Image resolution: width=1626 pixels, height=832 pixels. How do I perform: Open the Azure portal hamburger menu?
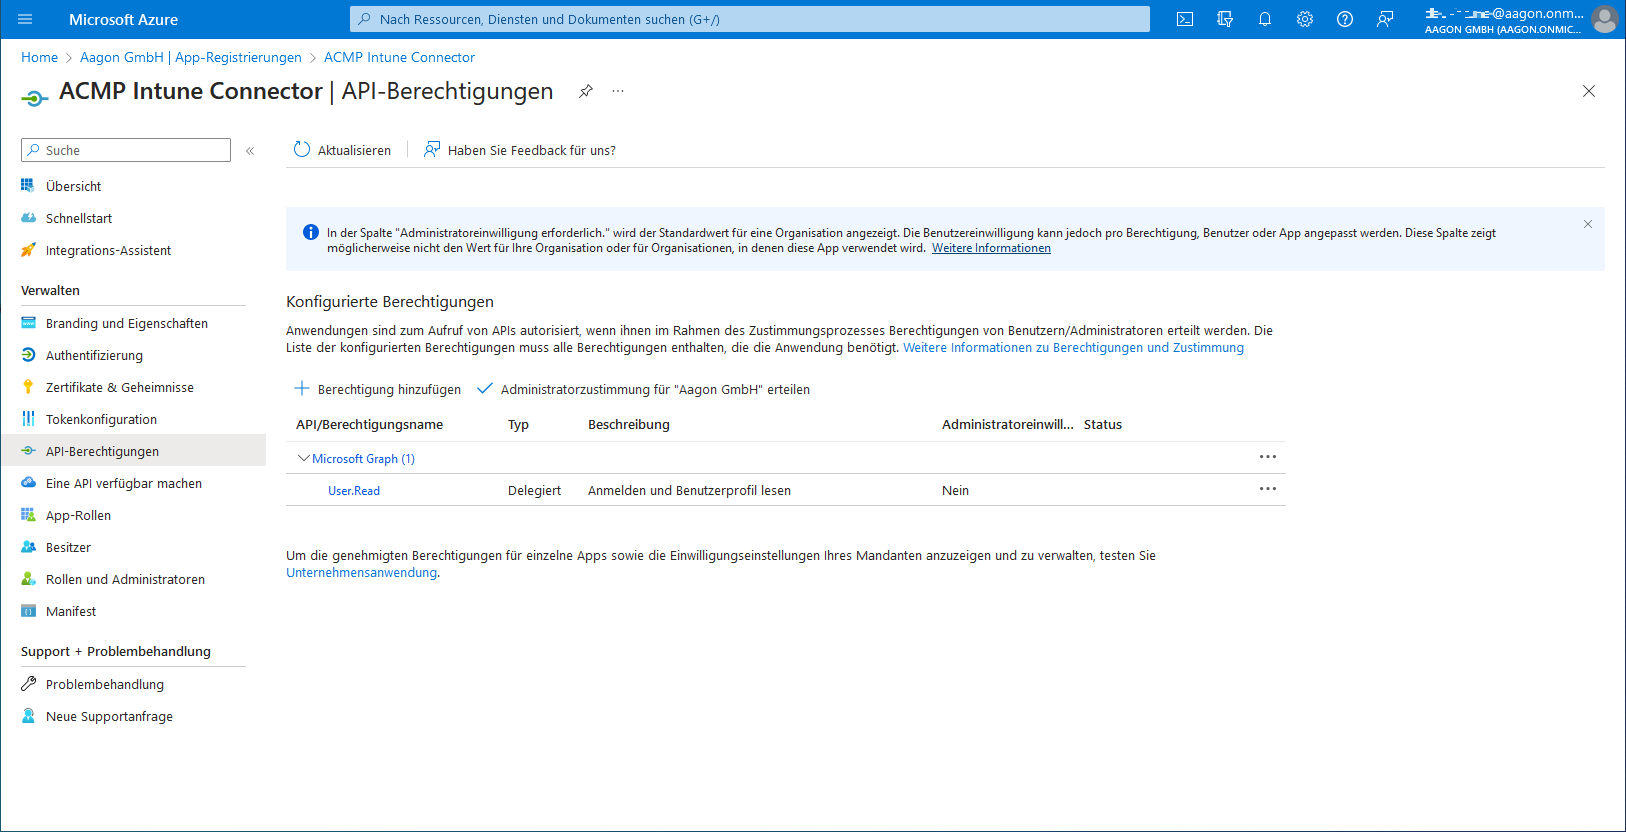click(x=25, y=19)
